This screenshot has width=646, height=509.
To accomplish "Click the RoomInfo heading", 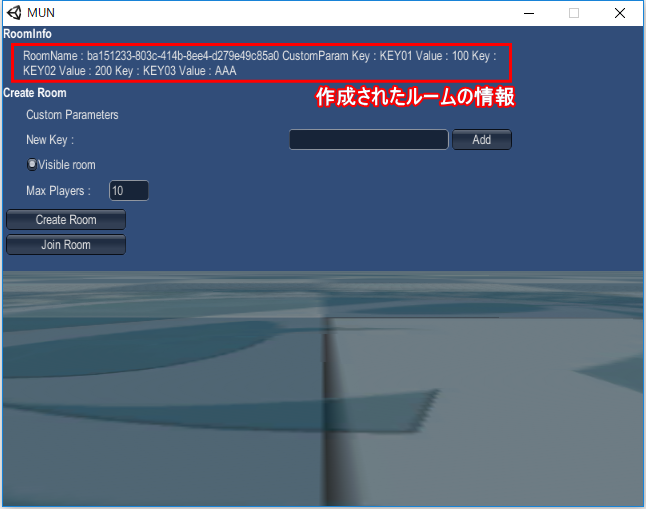I will 27,34.
